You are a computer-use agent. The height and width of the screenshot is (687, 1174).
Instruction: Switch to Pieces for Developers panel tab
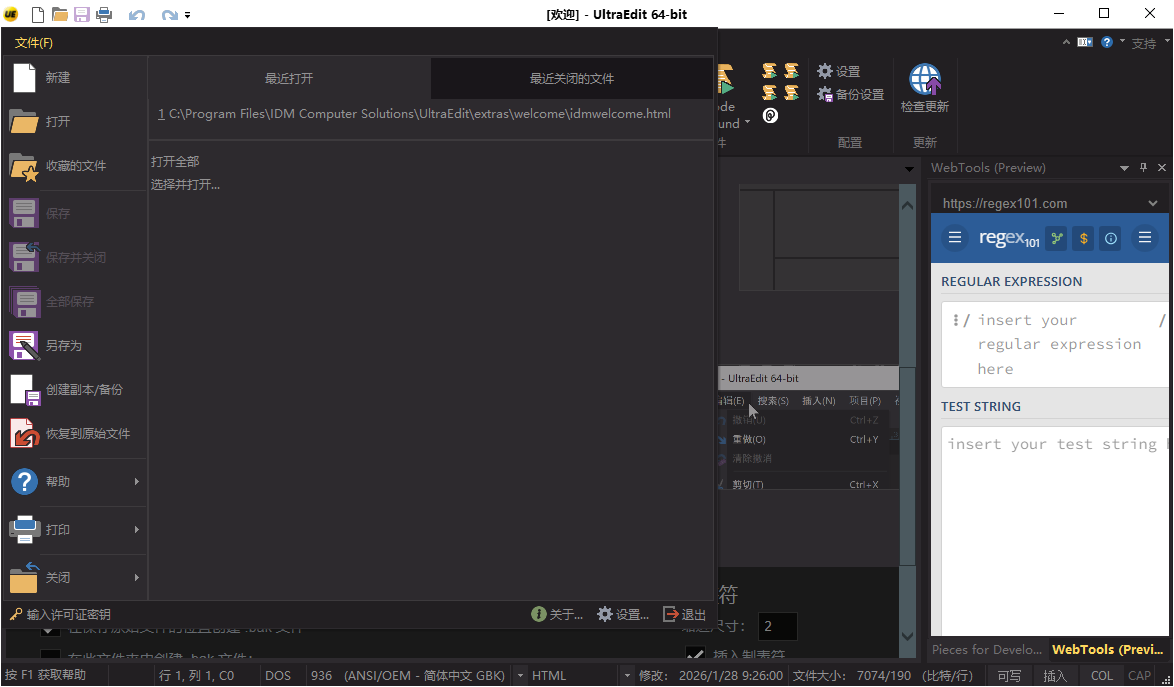[986, 650]
